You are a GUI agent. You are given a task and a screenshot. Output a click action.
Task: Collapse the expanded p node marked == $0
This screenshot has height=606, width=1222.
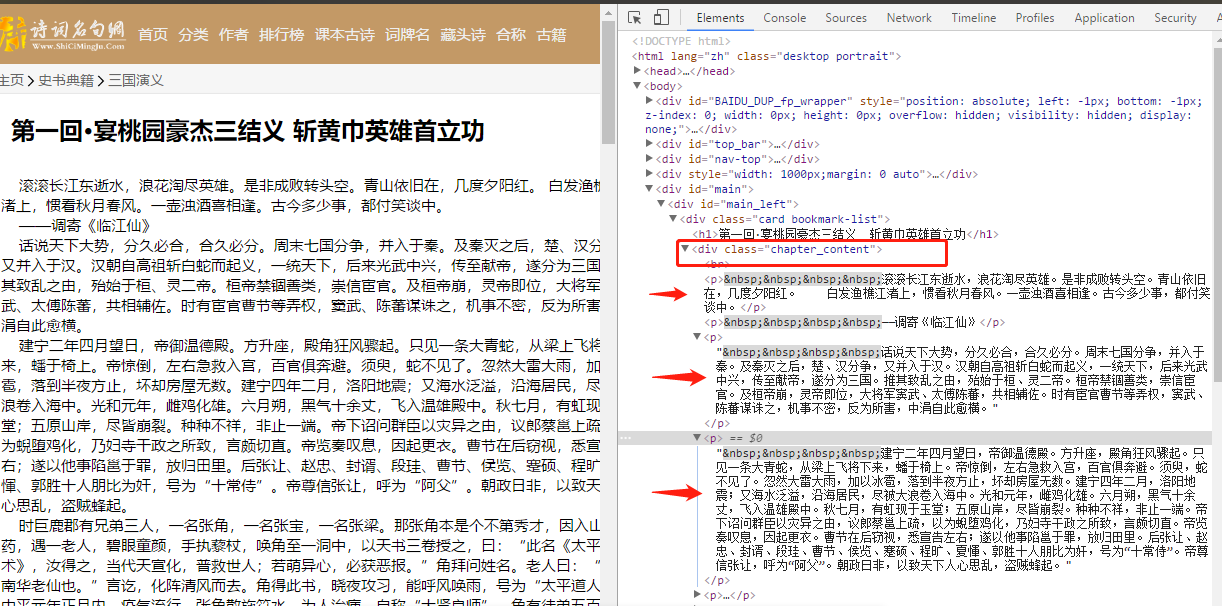tap(696, 436)
